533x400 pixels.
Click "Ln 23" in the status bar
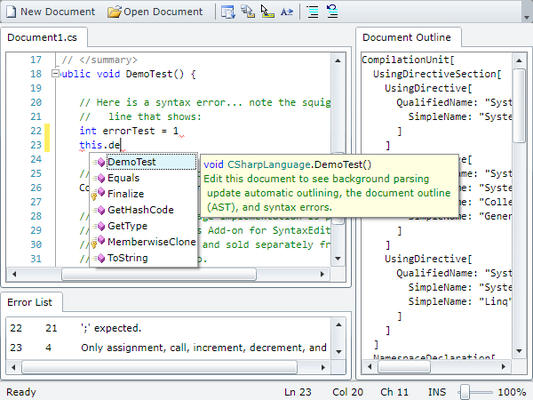pyautogui.click(x=298, y=392)
